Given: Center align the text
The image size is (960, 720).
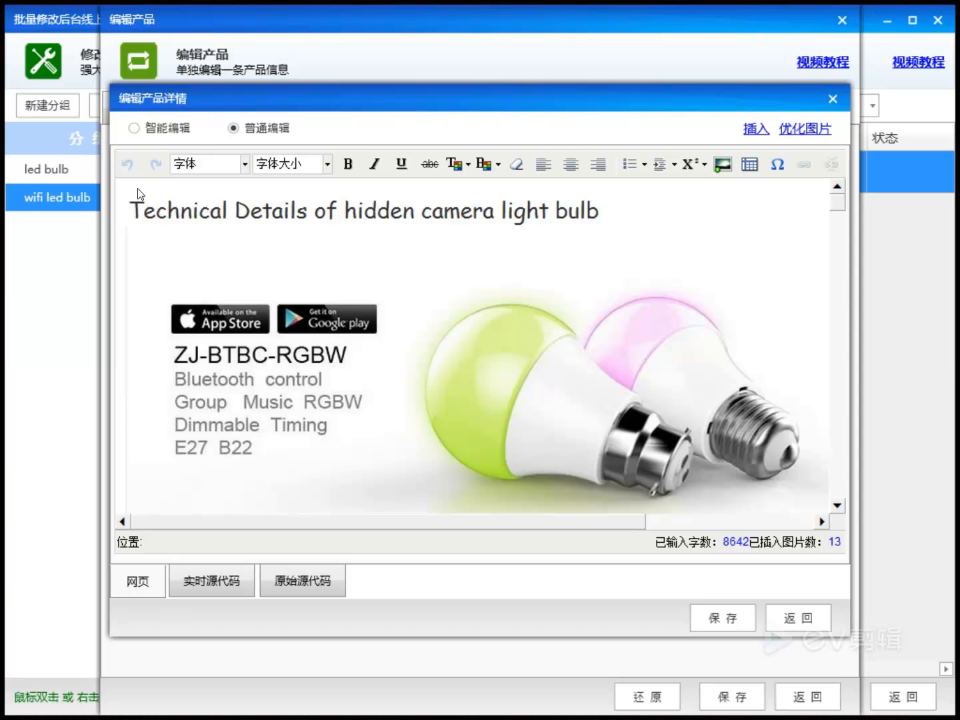Looking at the screenshot, I should pos(571,164).
